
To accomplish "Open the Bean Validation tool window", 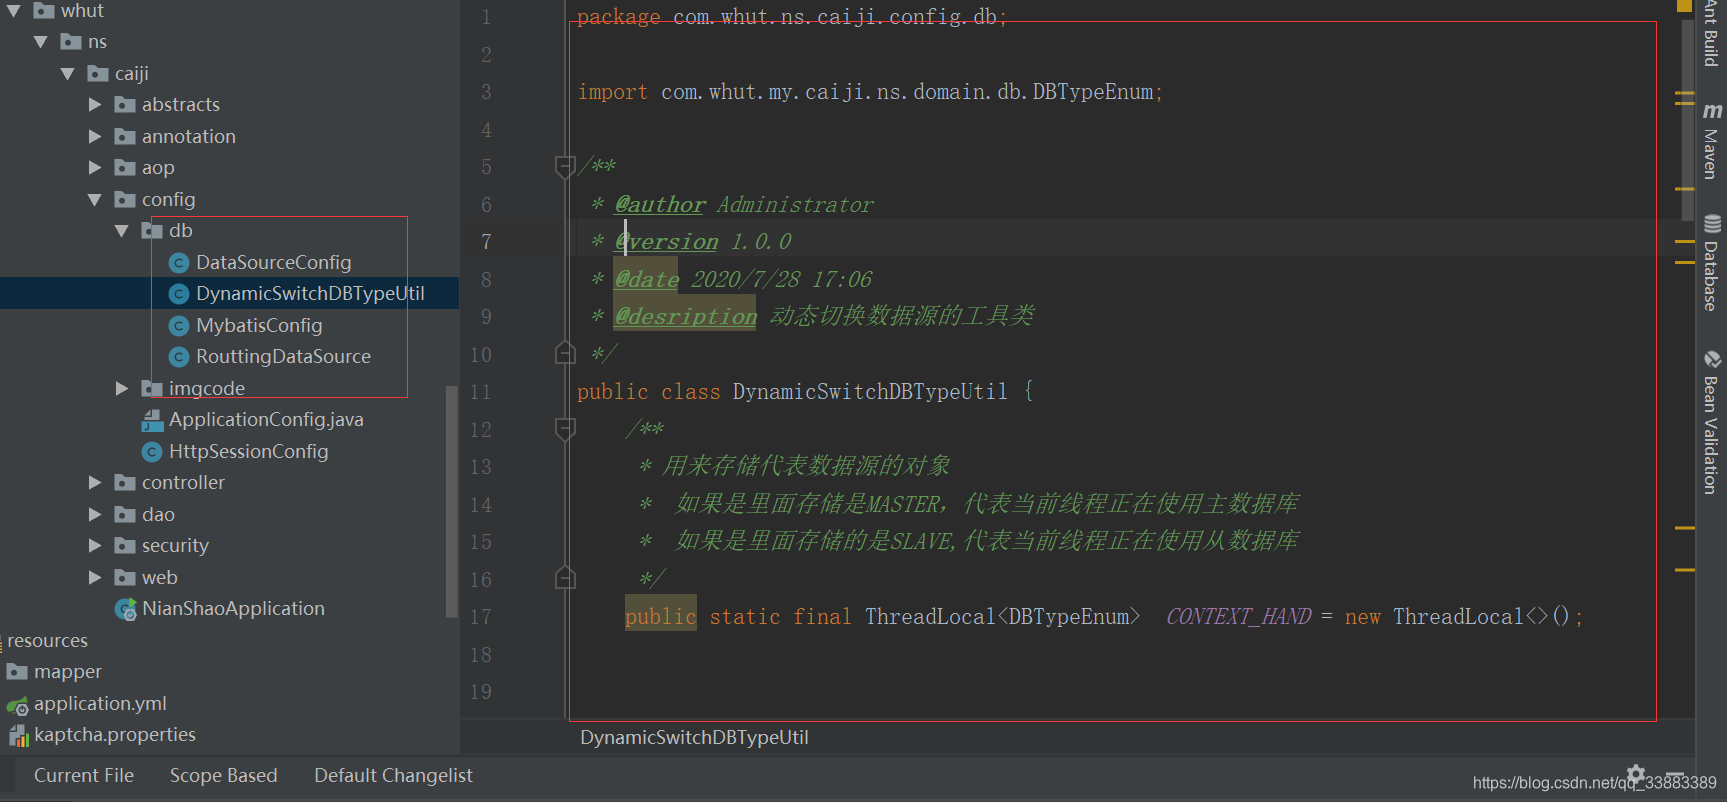I will point(1712,422).
